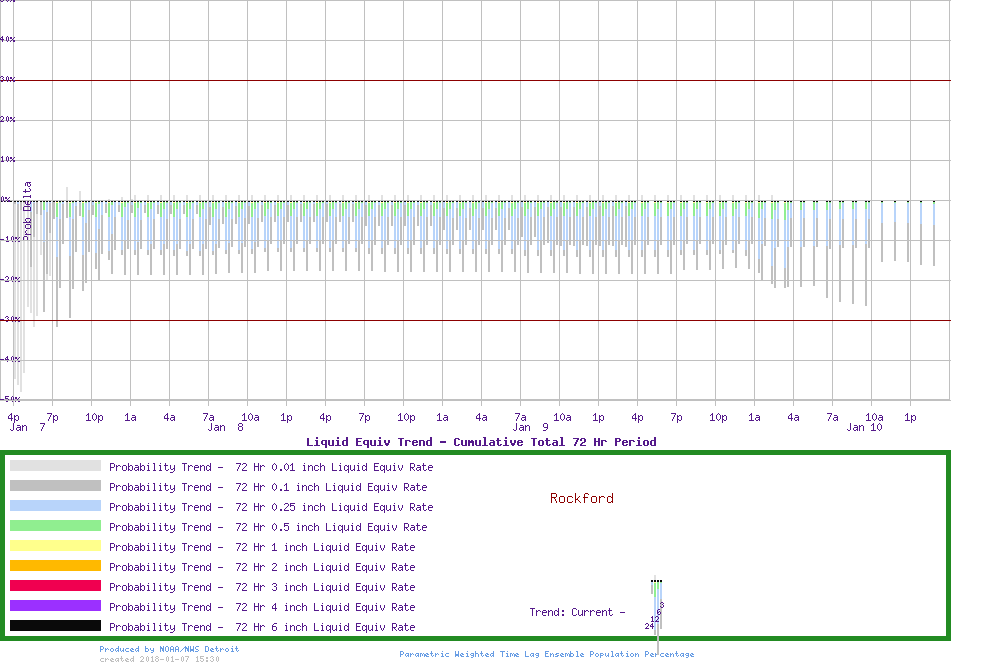Click the 'Liquid Equiv Trend' chart title

point(481,442)
